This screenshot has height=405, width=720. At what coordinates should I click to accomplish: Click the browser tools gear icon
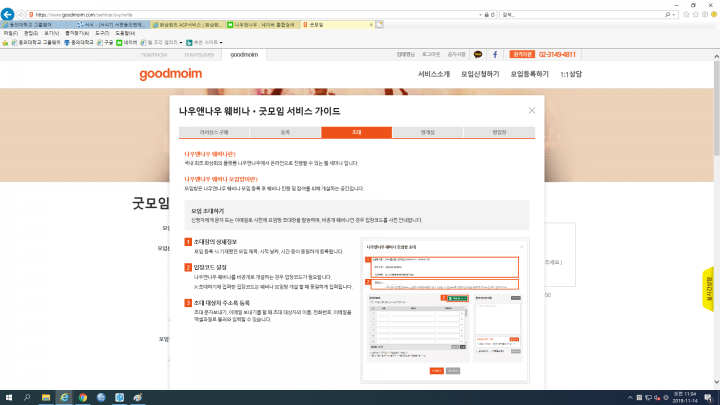[705, 15]
